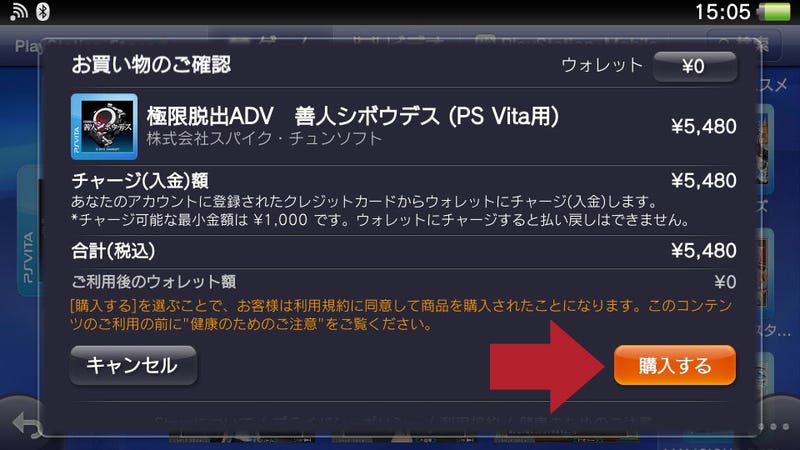Tap the back arrow icon
The width and height of the screenshot is (800, 450).
click(x=27, y=424)
